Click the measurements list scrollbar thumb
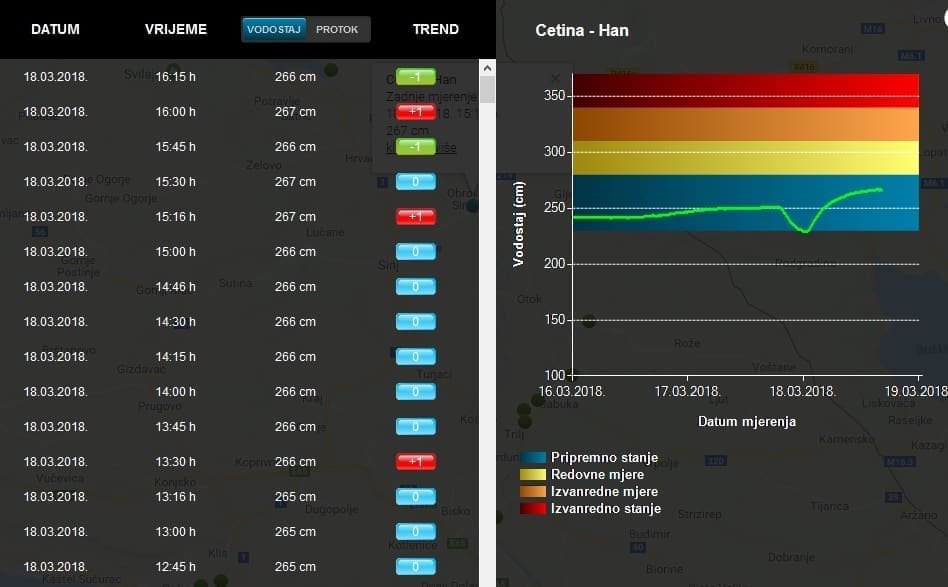The width and height of the screenshot is (948, 587). (x=488, y=90)
